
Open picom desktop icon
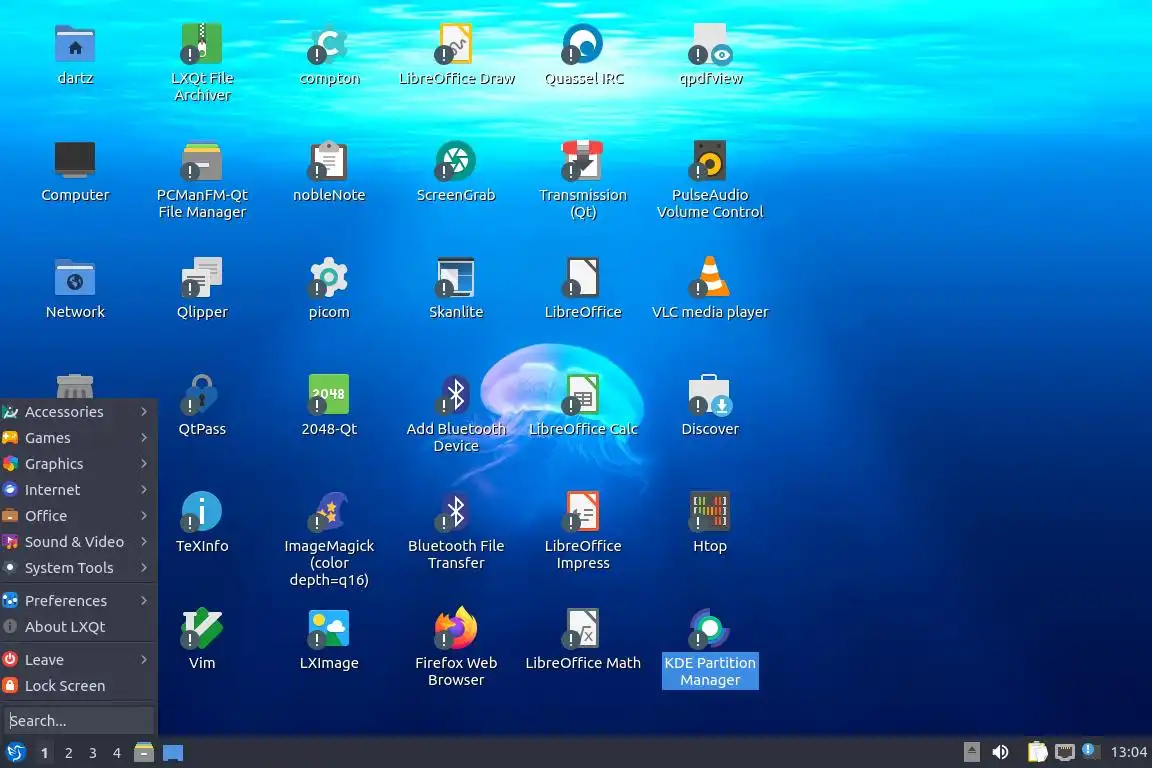coord(329,278)
